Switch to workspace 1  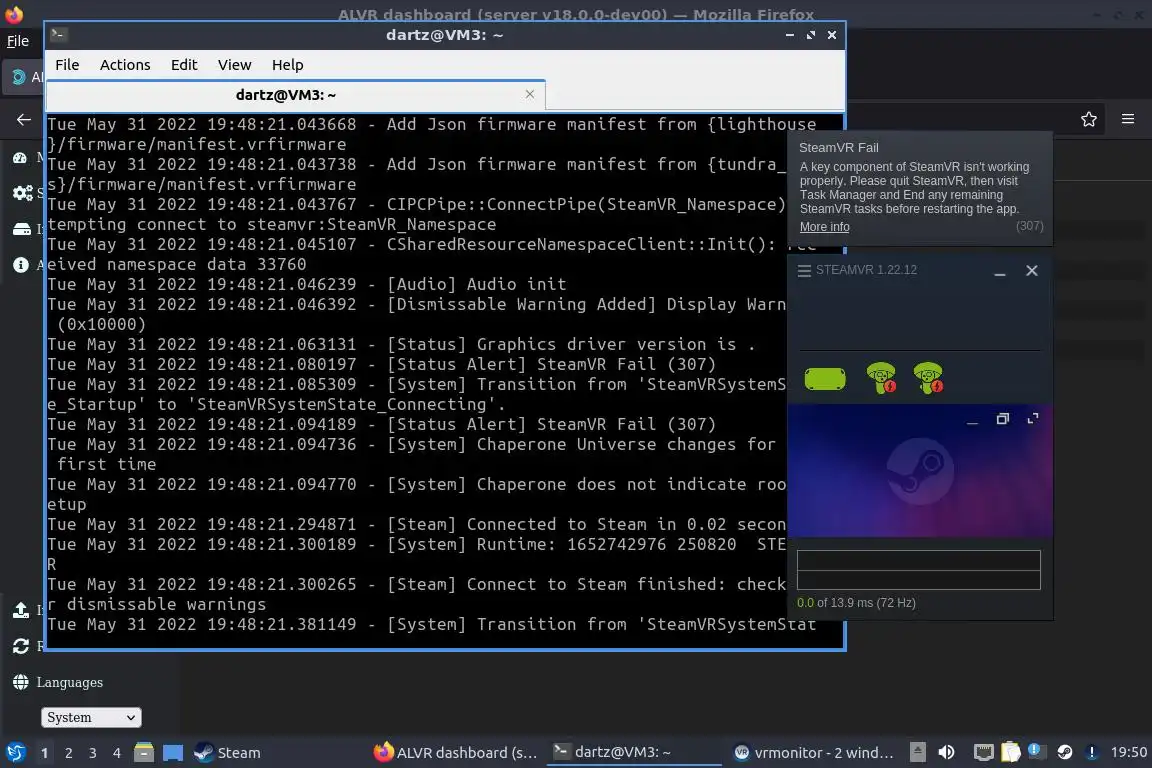tap(45, 753)
